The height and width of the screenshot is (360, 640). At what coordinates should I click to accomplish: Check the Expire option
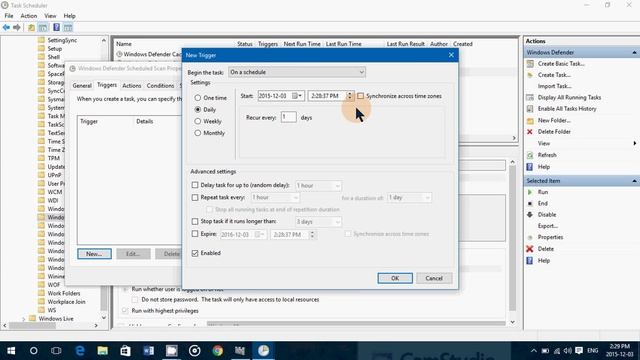[195, 234]
